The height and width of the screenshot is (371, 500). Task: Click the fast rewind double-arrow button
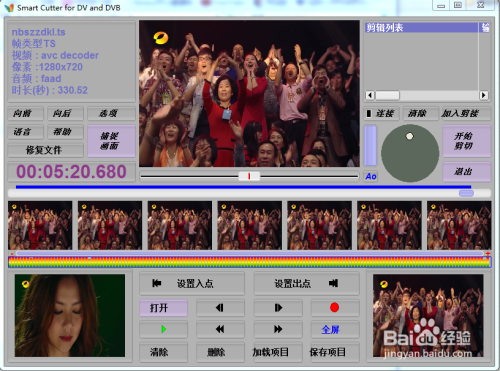pos(220,329)
